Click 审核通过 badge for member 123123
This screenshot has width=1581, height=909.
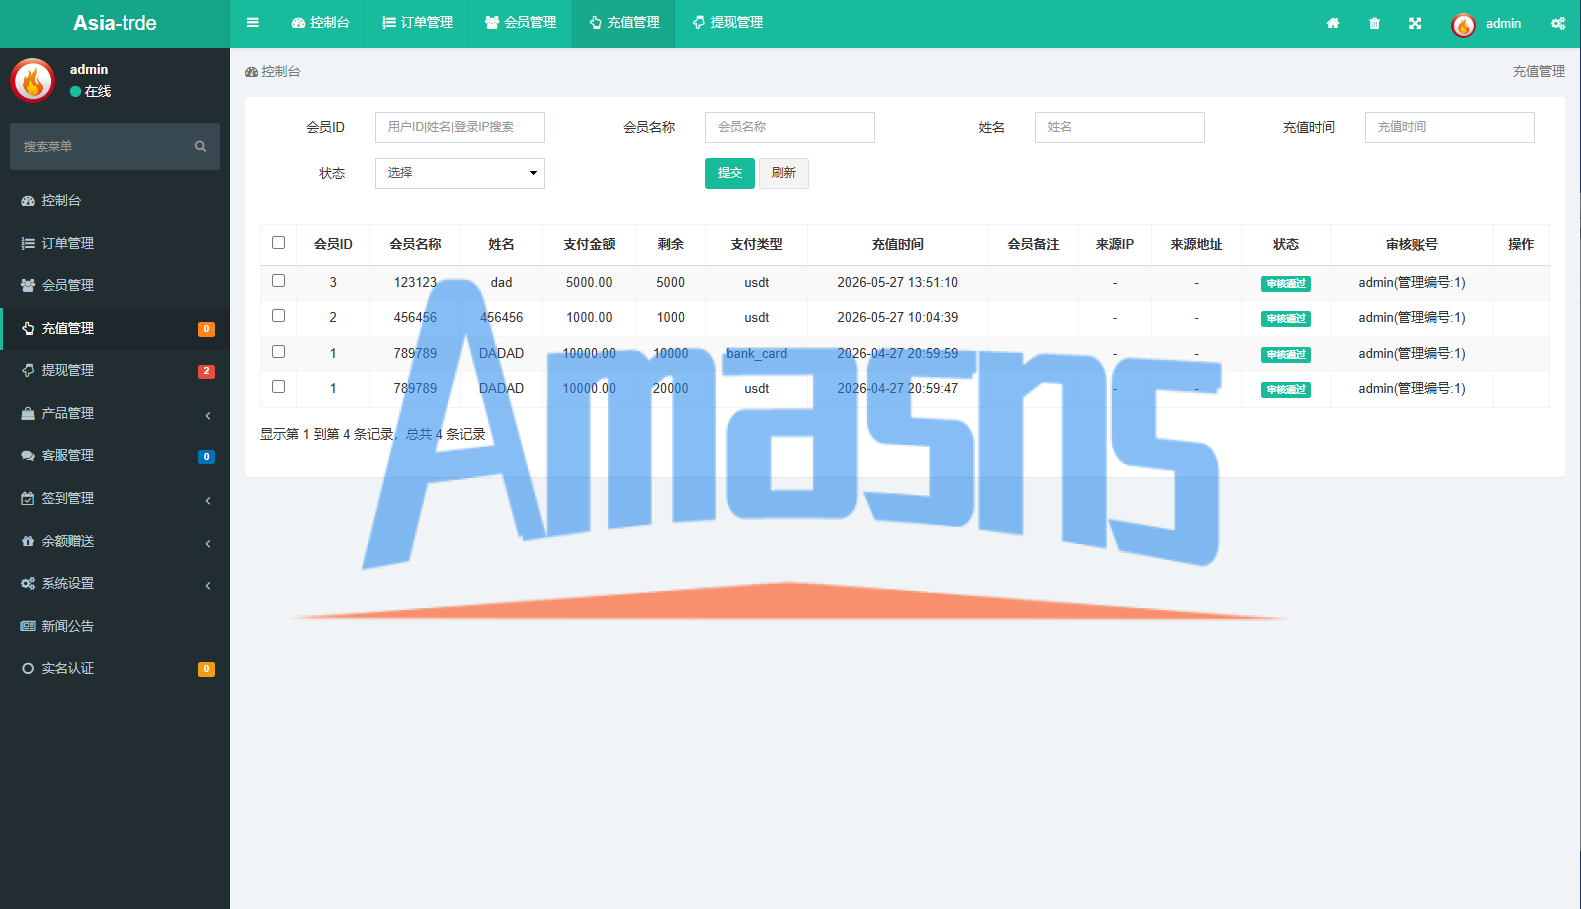click(1286, 283)
